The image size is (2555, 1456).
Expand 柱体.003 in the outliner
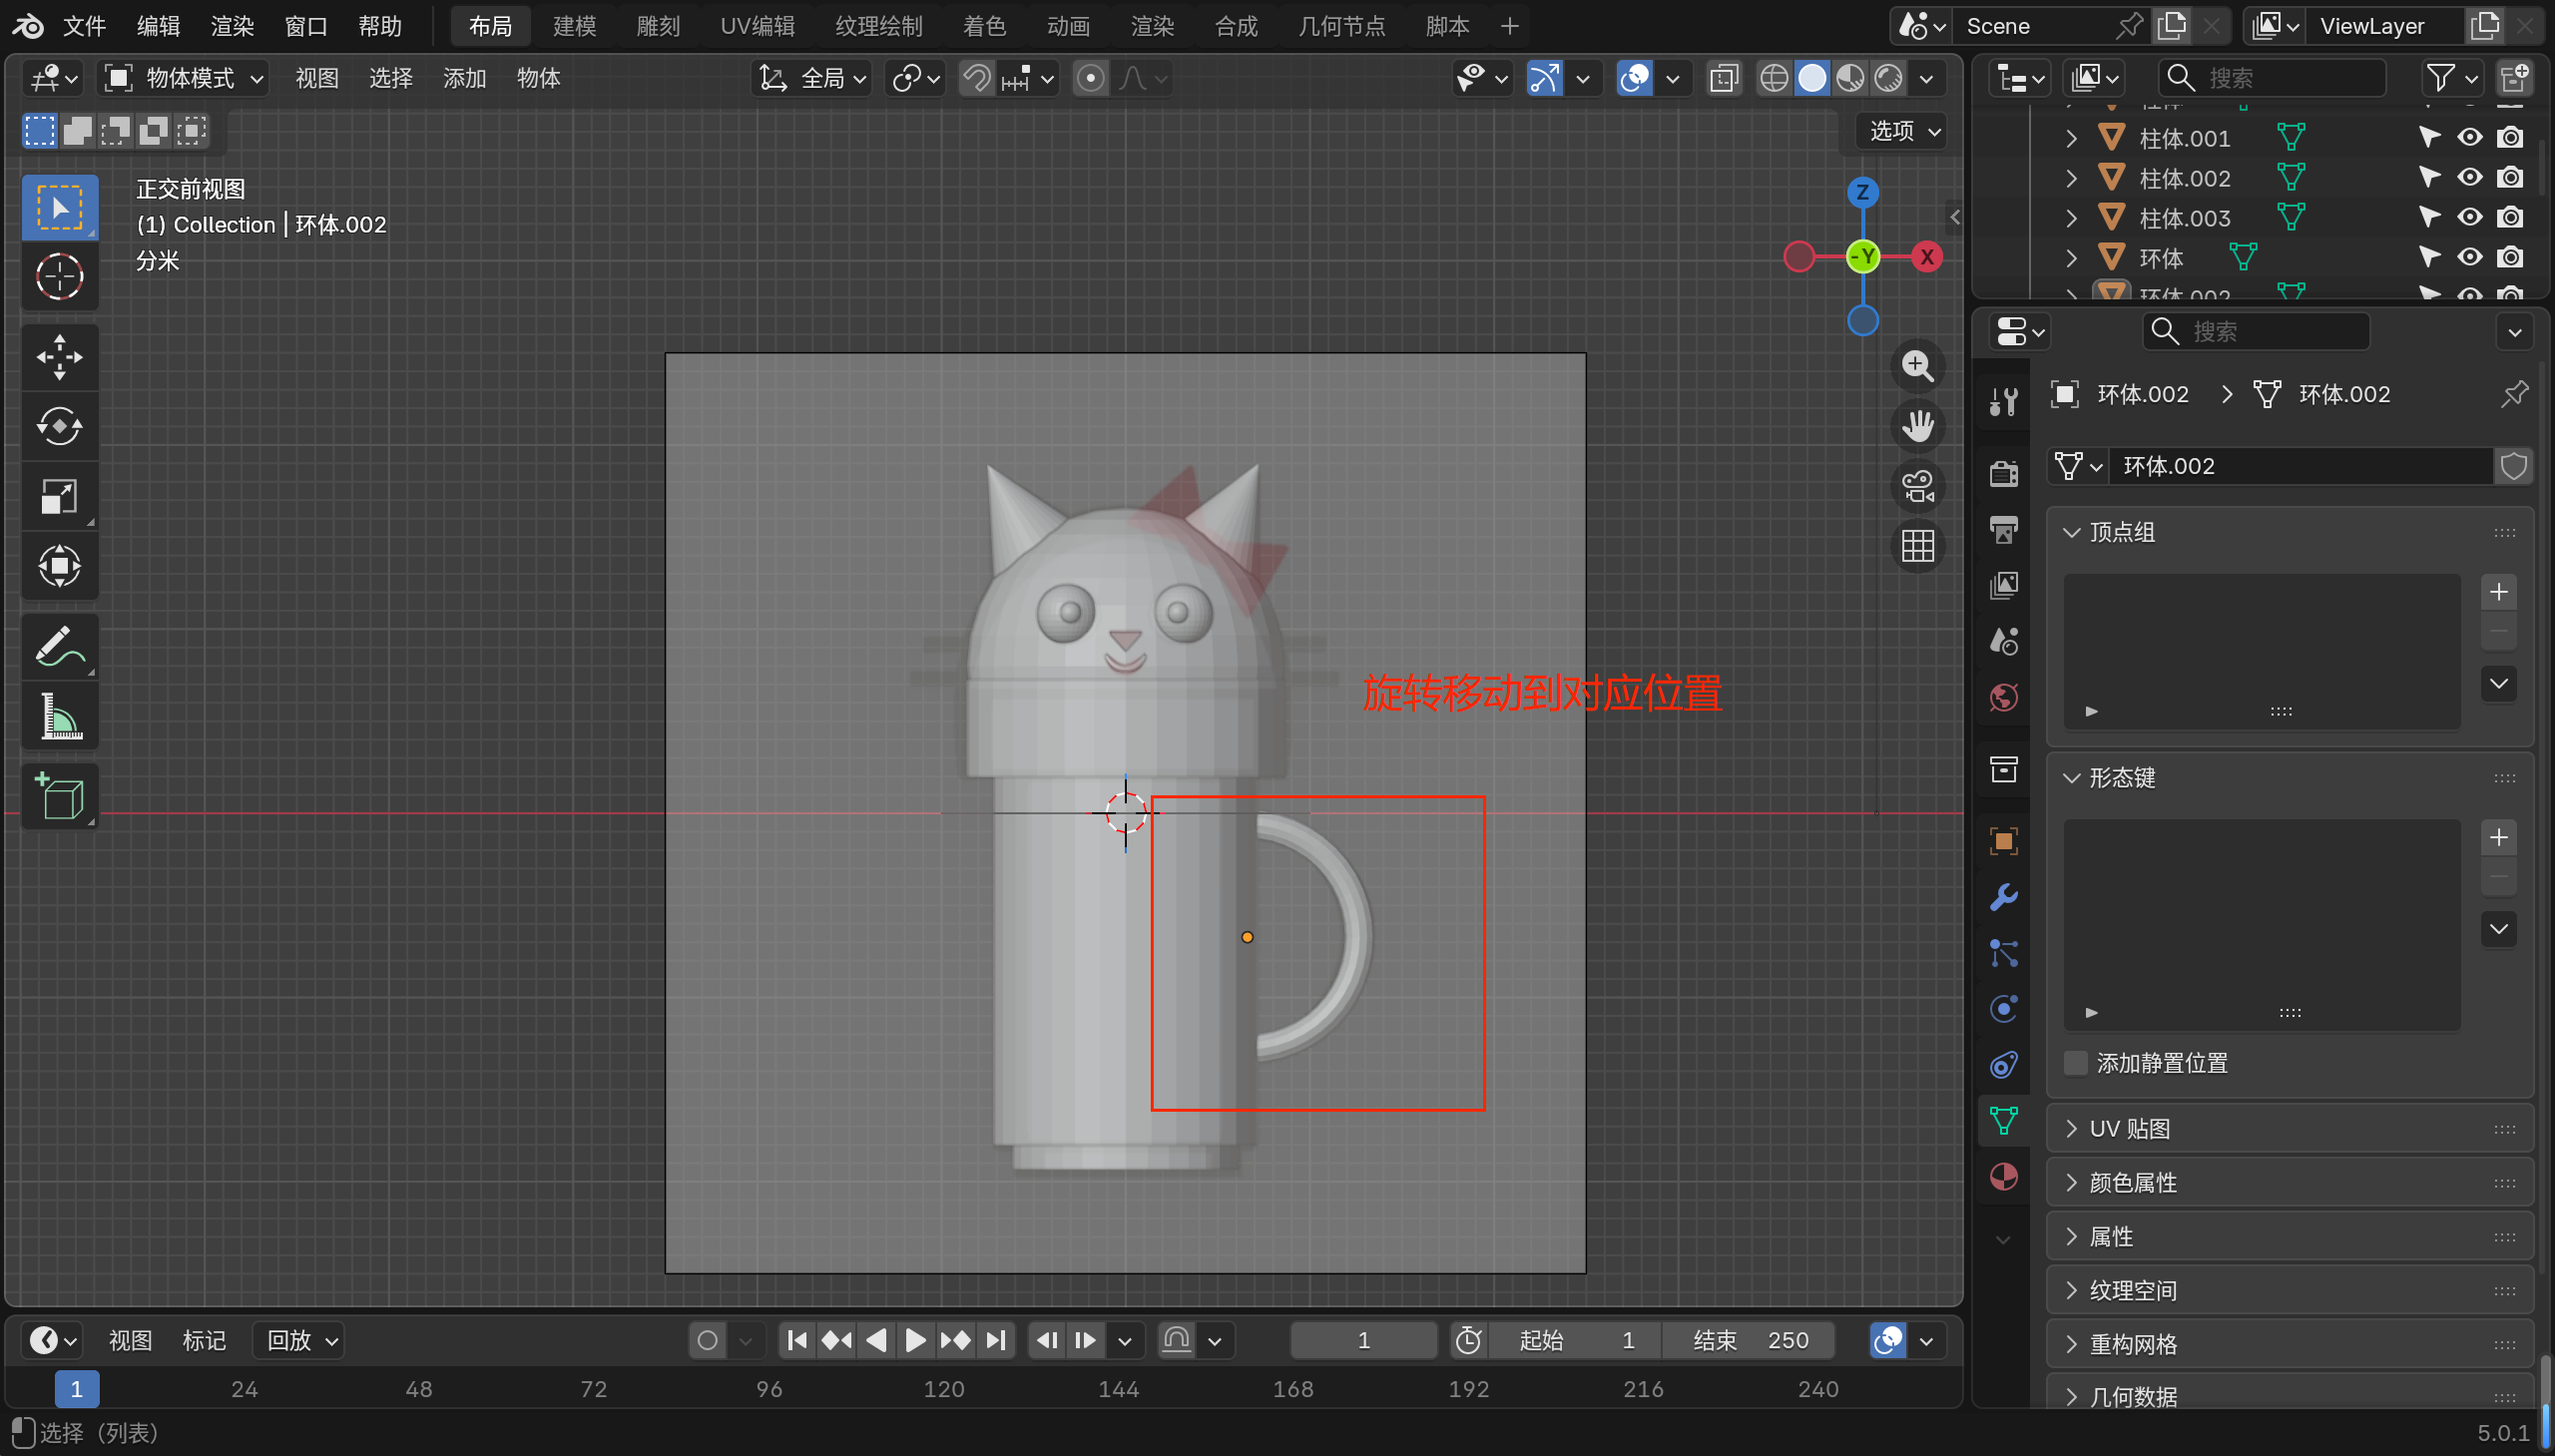(2071, 217)
